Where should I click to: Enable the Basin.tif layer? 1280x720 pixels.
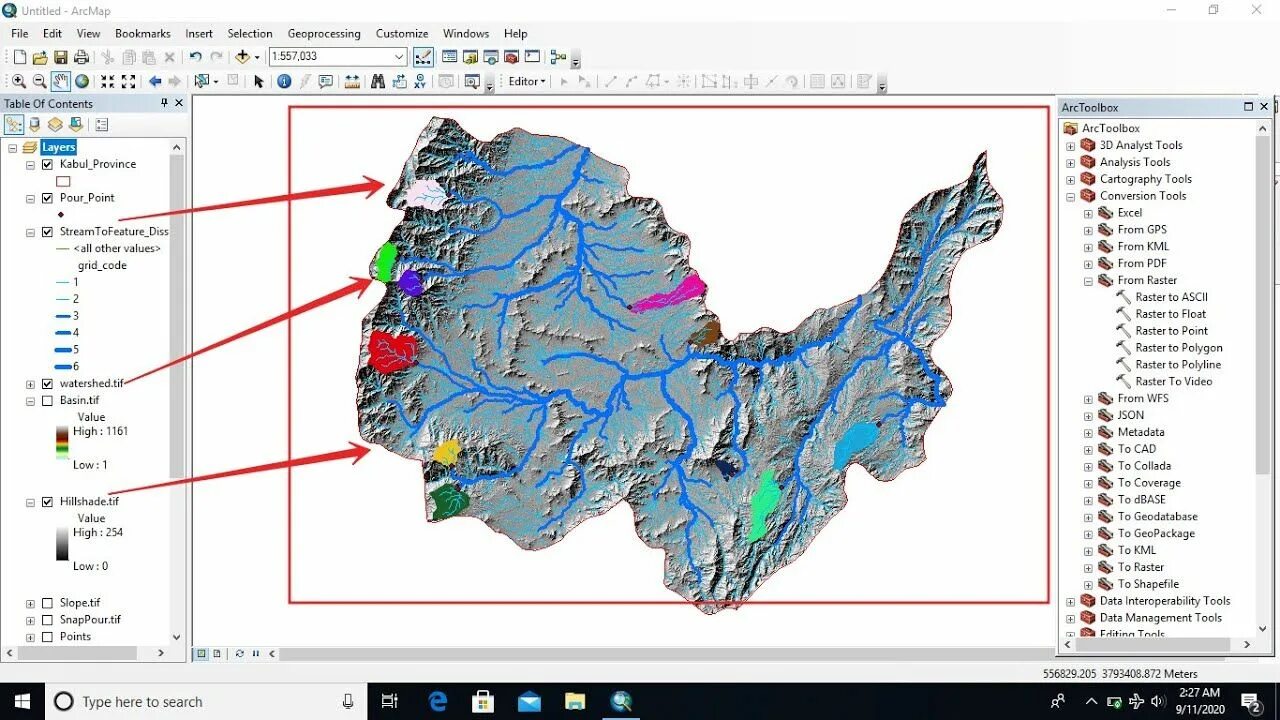[x=47, y=401]
